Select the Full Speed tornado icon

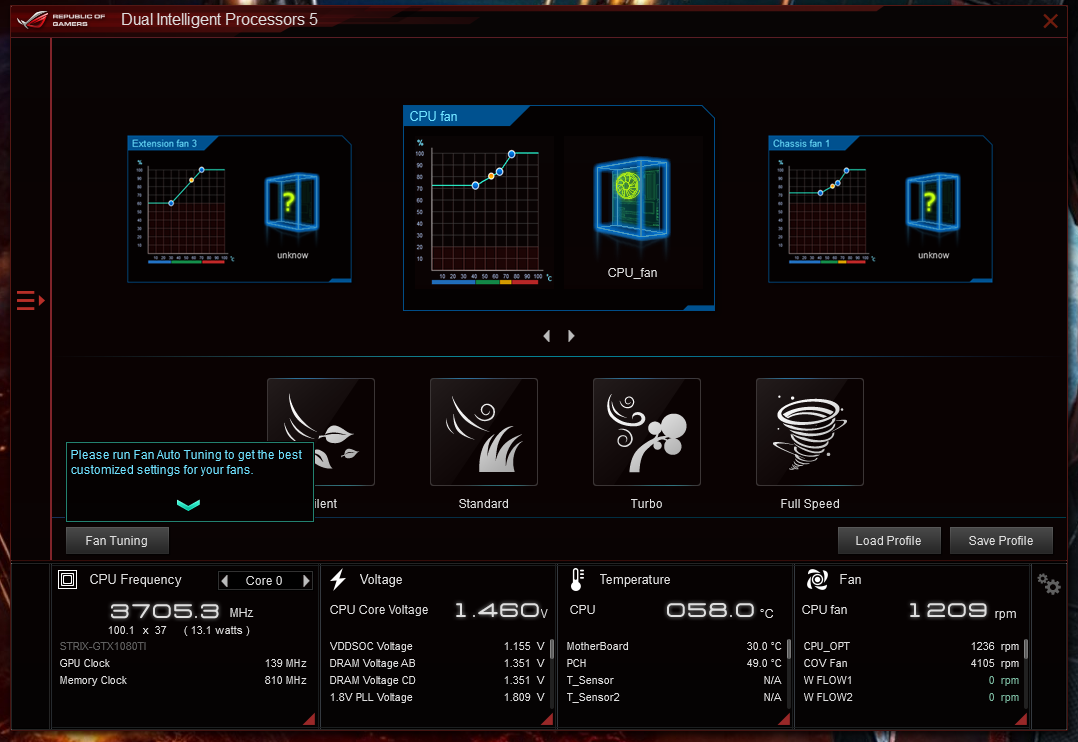point(810,432)
